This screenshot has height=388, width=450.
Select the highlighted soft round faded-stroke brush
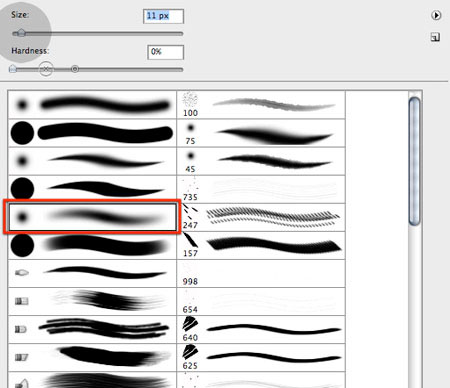pyautogui.click(x=92, y=217)
